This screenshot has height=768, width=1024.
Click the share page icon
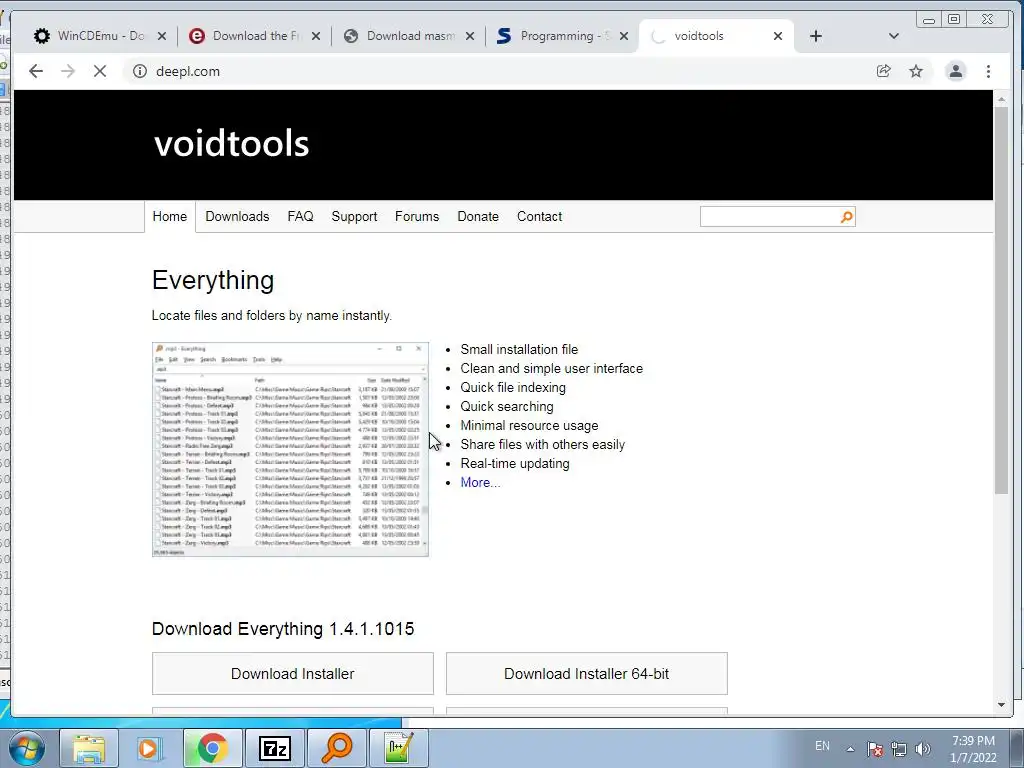tap(884, 71)
